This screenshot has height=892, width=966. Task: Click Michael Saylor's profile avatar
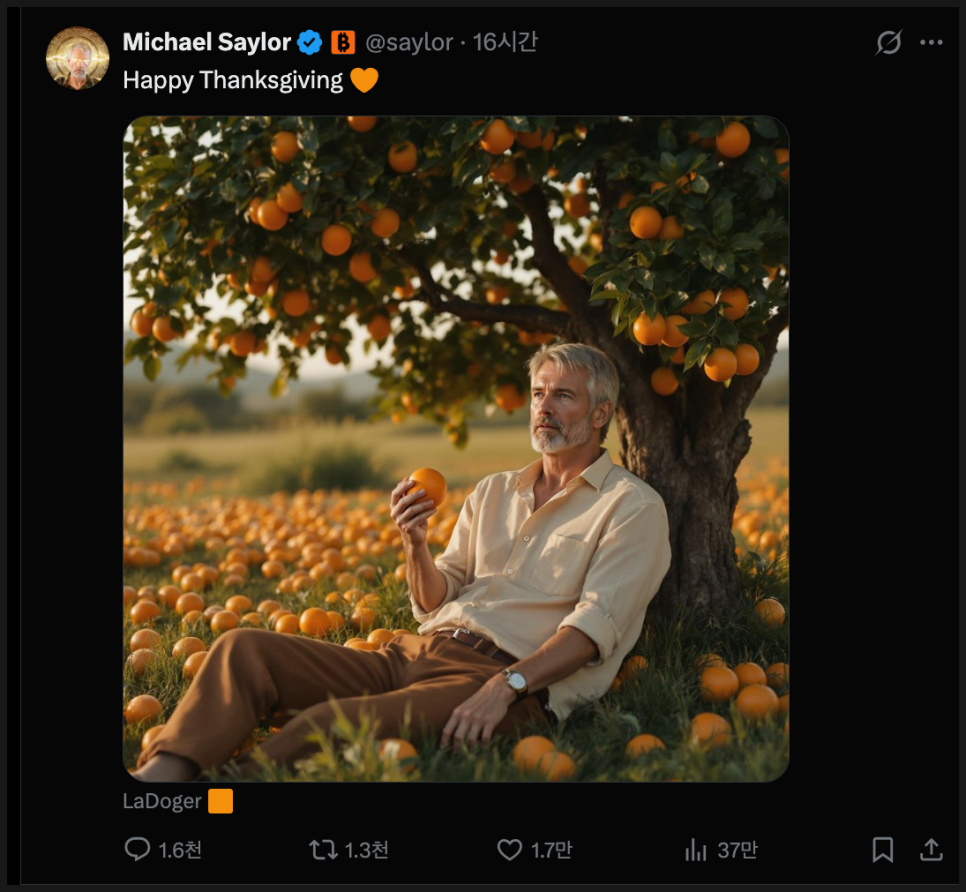[77, 58]
